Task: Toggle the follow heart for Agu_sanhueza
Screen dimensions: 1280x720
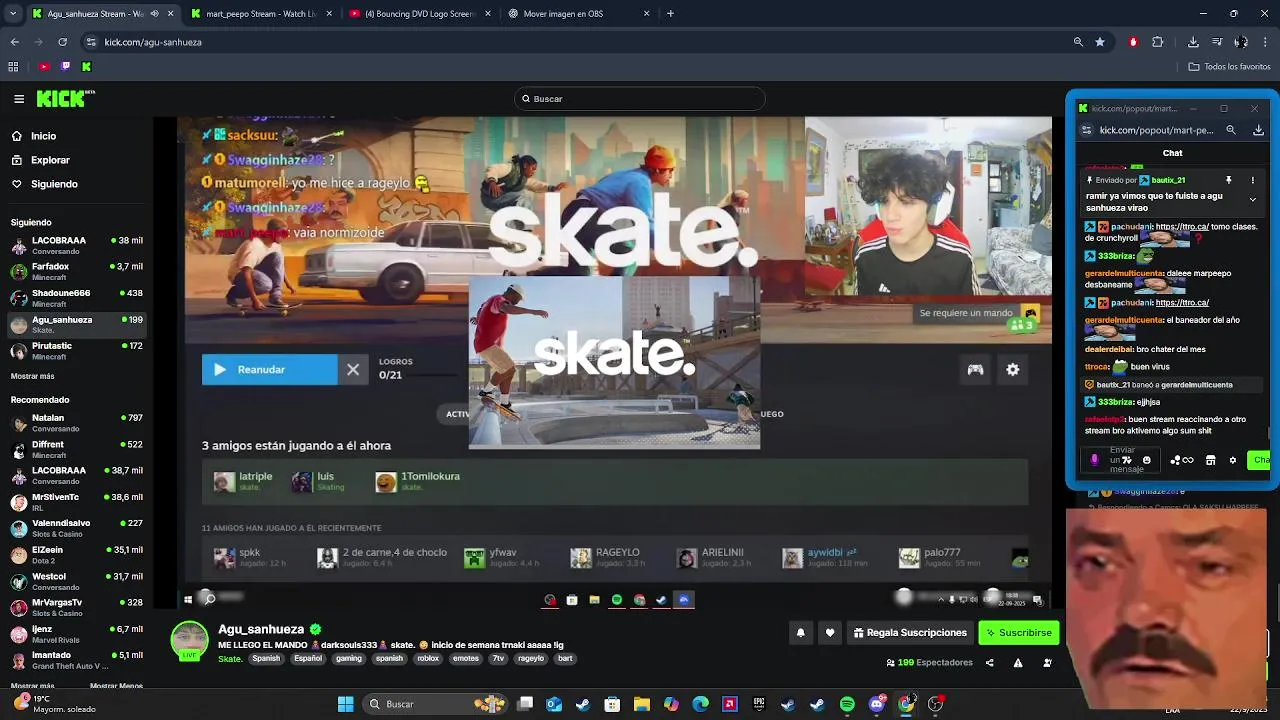Action: tap(830, 633)
